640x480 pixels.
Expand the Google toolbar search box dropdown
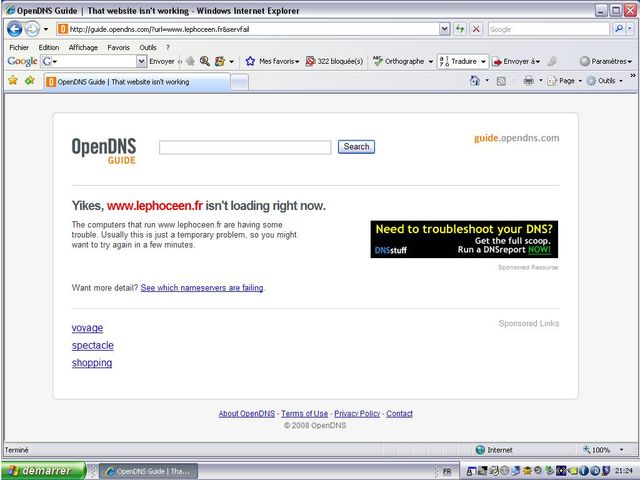click(141, 61)
